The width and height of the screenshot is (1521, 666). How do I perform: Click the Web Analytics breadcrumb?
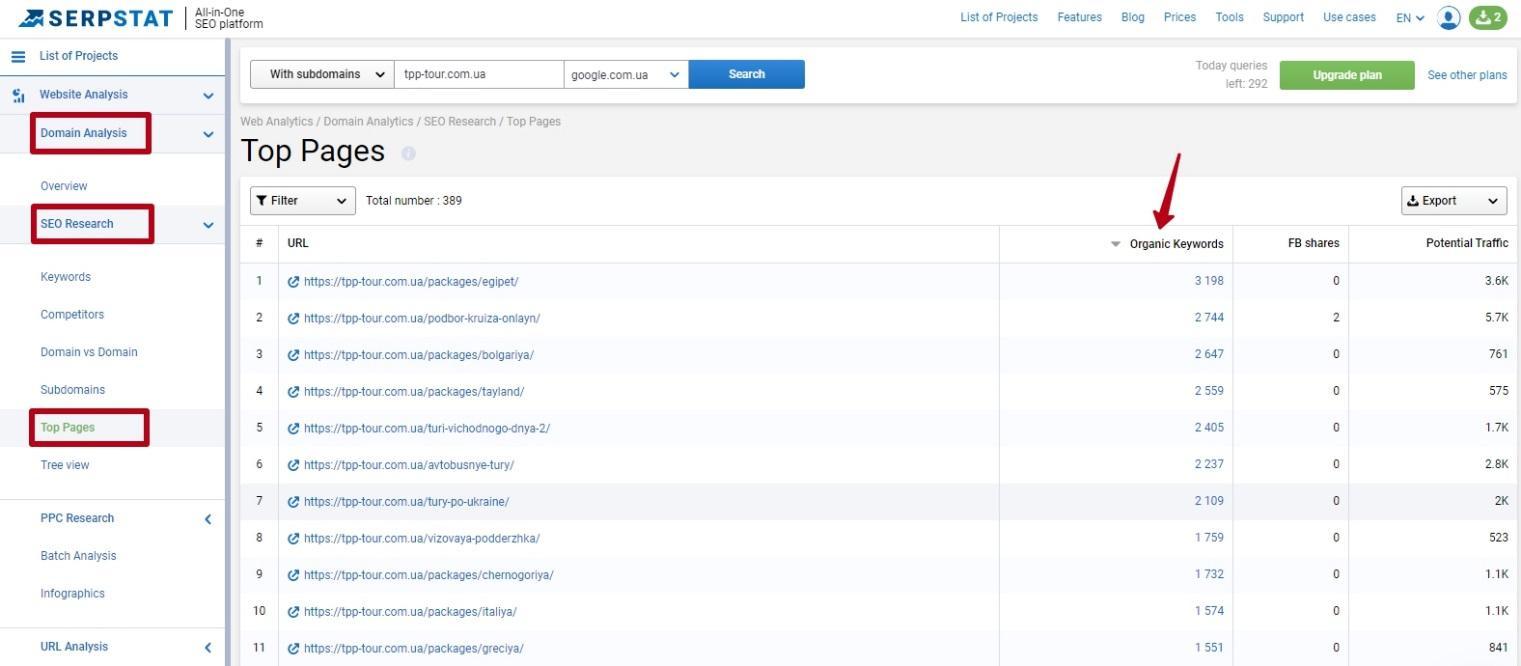277,121
